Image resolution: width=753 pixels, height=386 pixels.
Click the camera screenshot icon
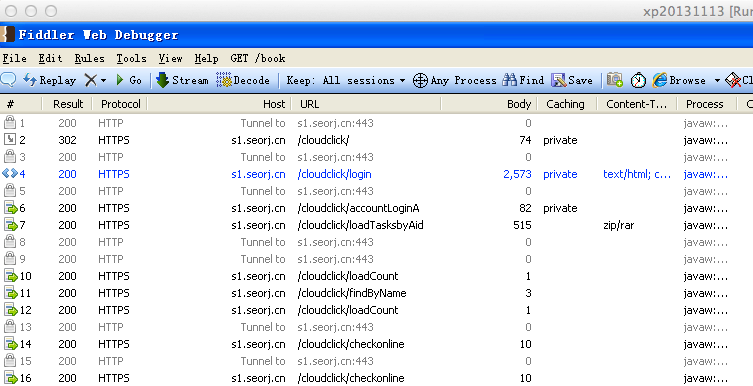click(x=615, y=80)
